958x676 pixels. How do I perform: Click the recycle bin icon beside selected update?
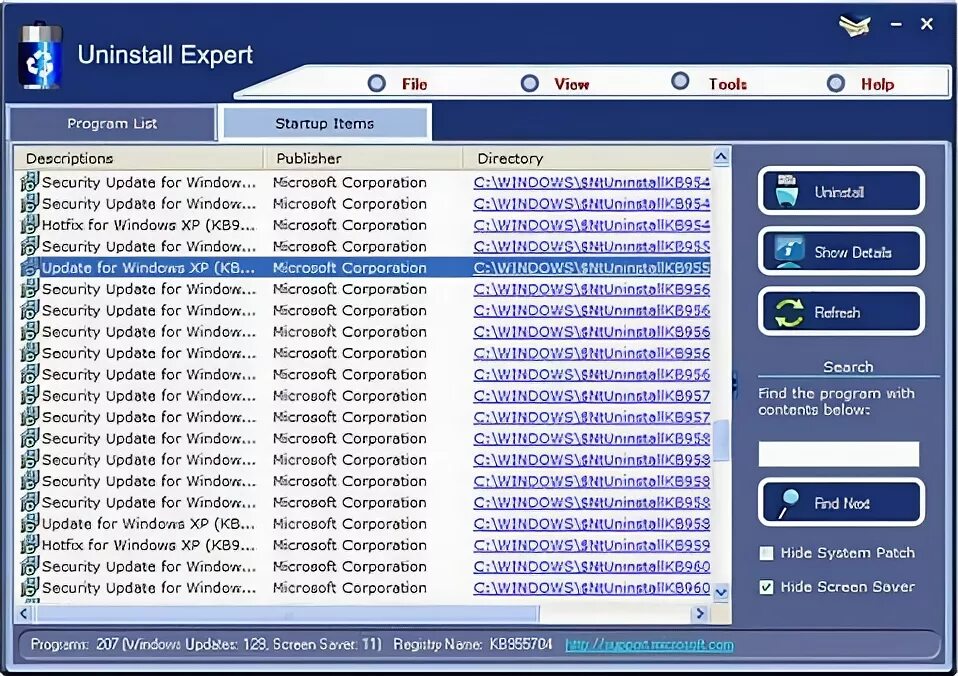coord(30,267)
